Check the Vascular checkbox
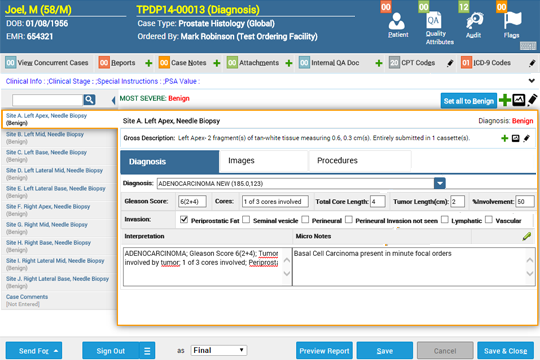This screenshot has width=540, height=360. coord(488,219)
